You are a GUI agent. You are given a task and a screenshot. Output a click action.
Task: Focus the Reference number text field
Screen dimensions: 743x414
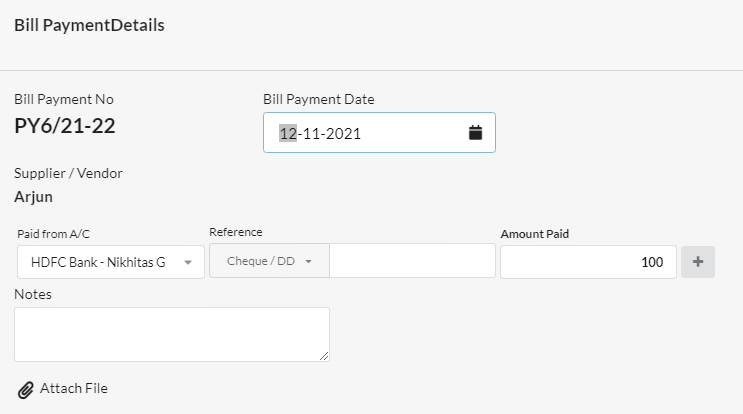[412, 261]
